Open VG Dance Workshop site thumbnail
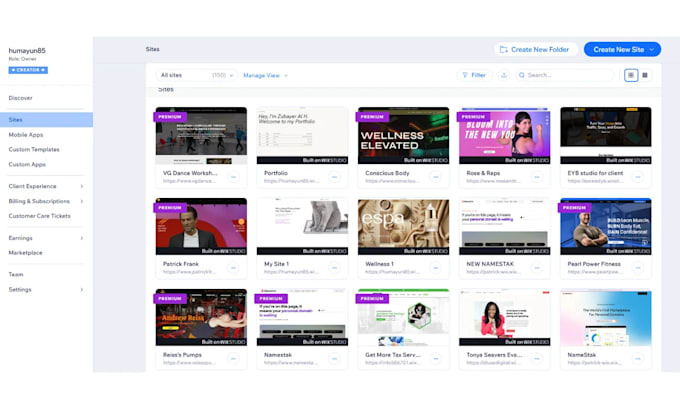680x409 pixels. coord(201,136)
